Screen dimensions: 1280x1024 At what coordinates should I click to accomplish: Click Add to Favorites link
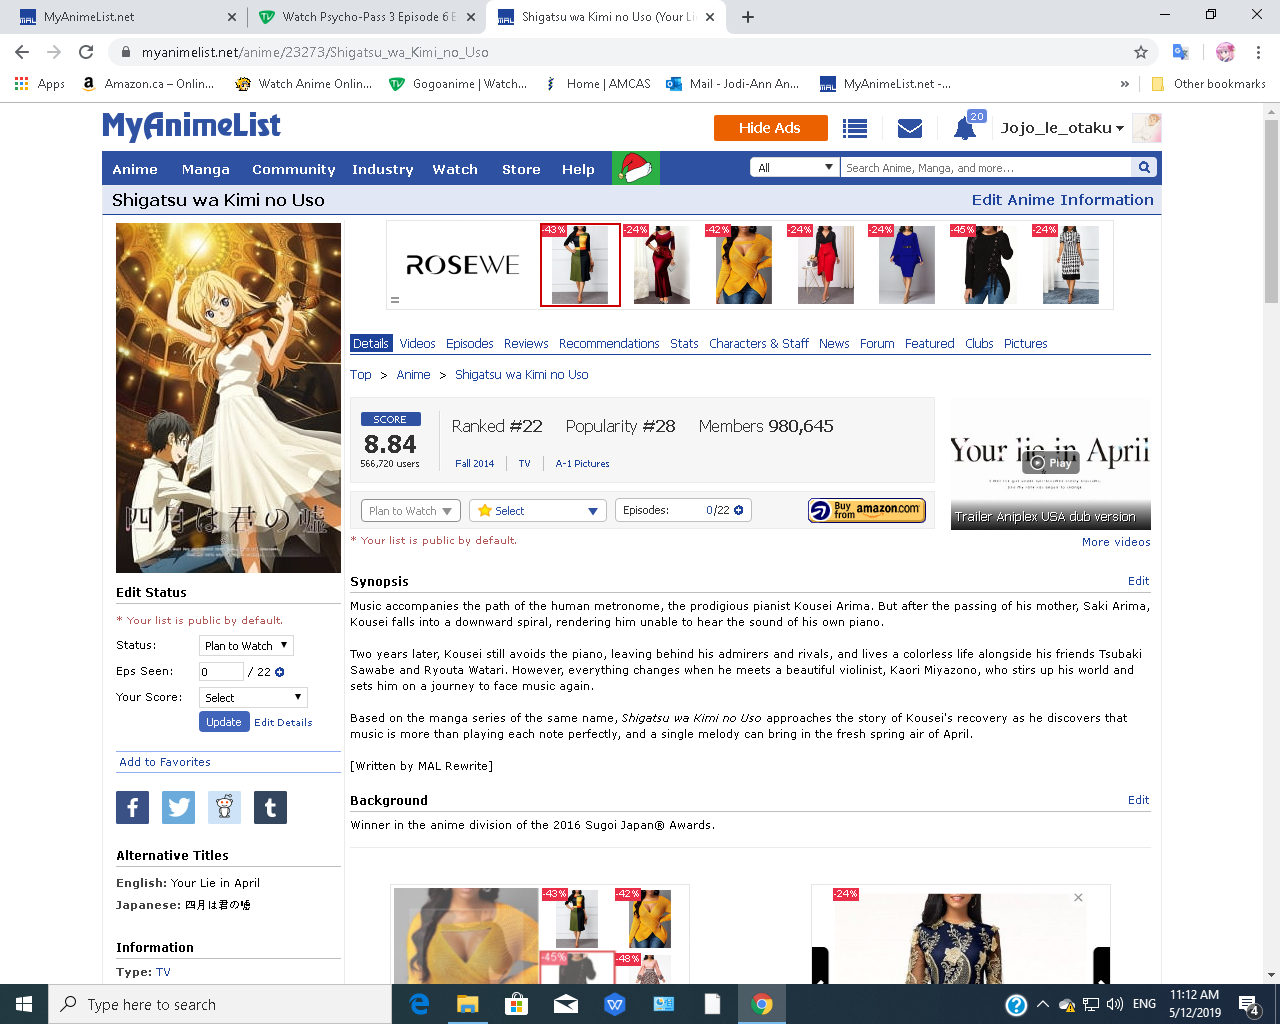tap(165, 762)
